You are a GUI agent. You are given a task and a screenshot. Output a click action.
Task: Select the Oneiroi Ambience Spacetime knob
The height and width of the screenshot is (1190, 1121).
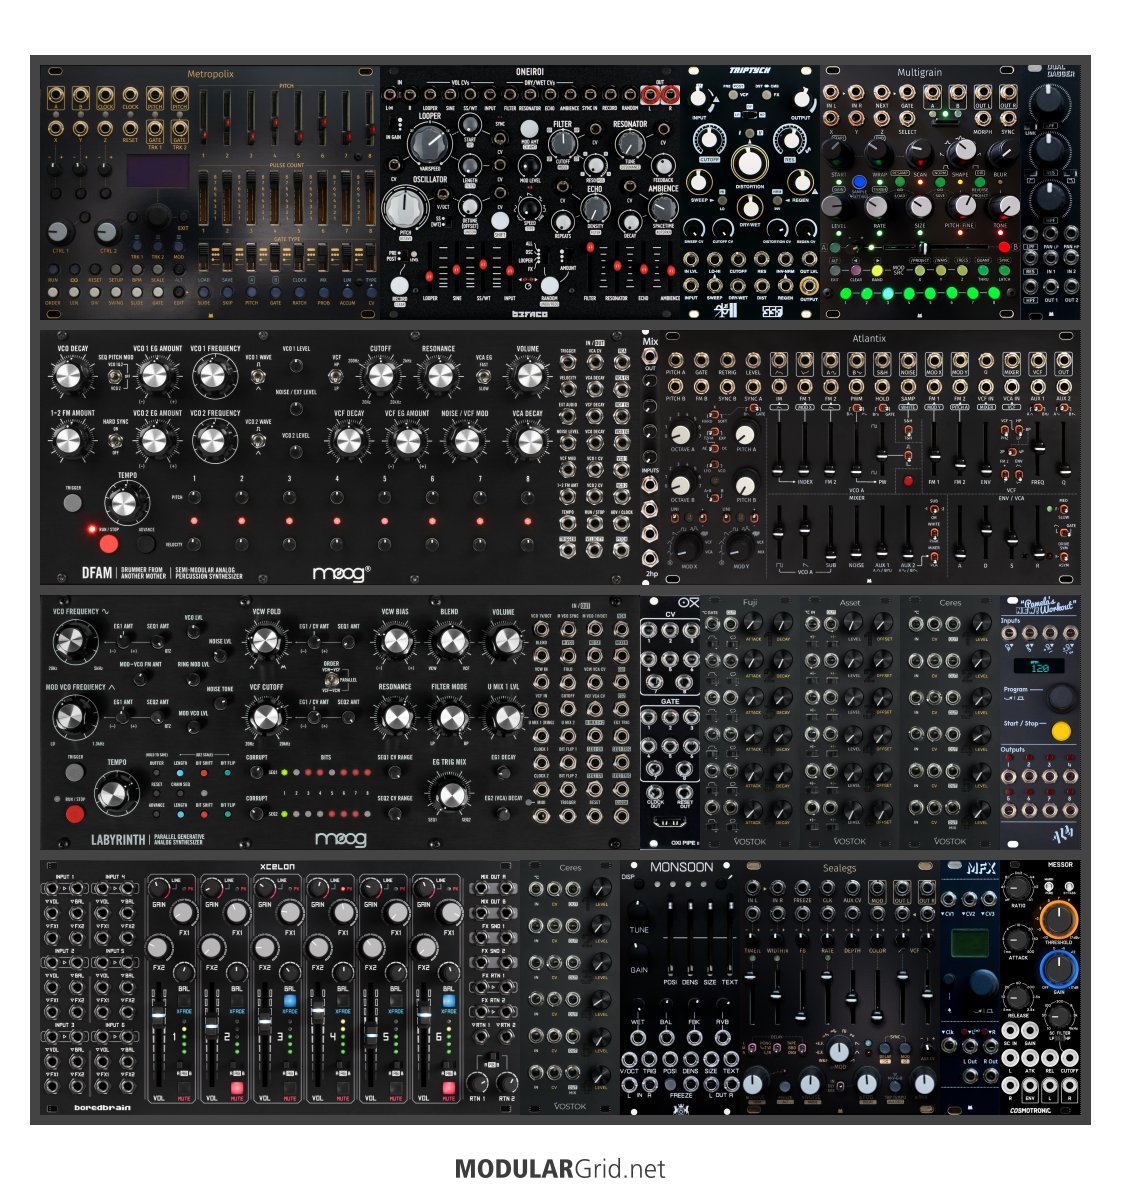pyautogui.click(x=663, y=207)
